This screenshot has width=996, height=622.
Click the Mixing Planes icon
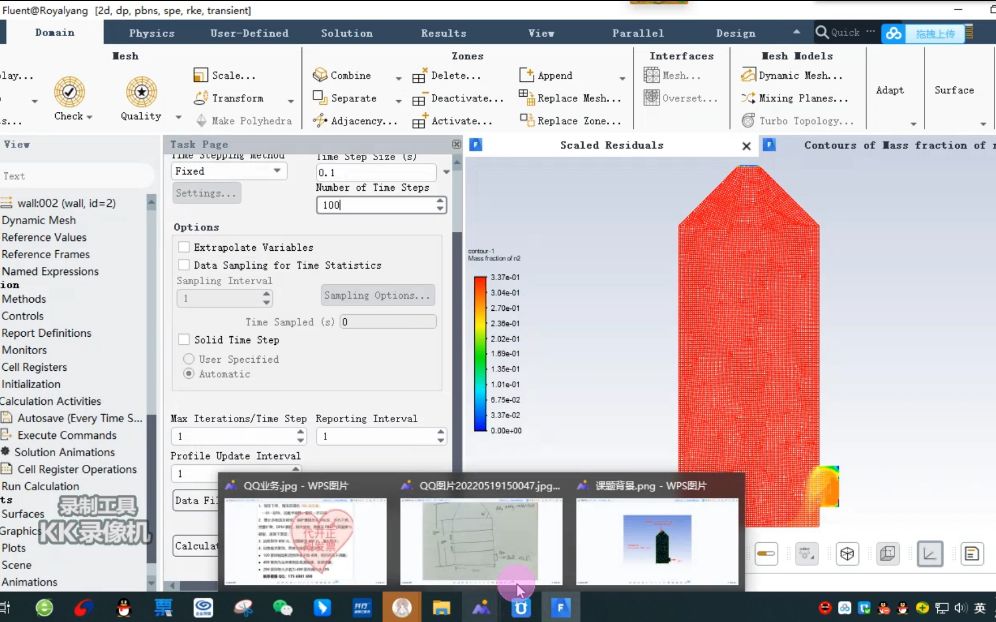click(748, 98)
